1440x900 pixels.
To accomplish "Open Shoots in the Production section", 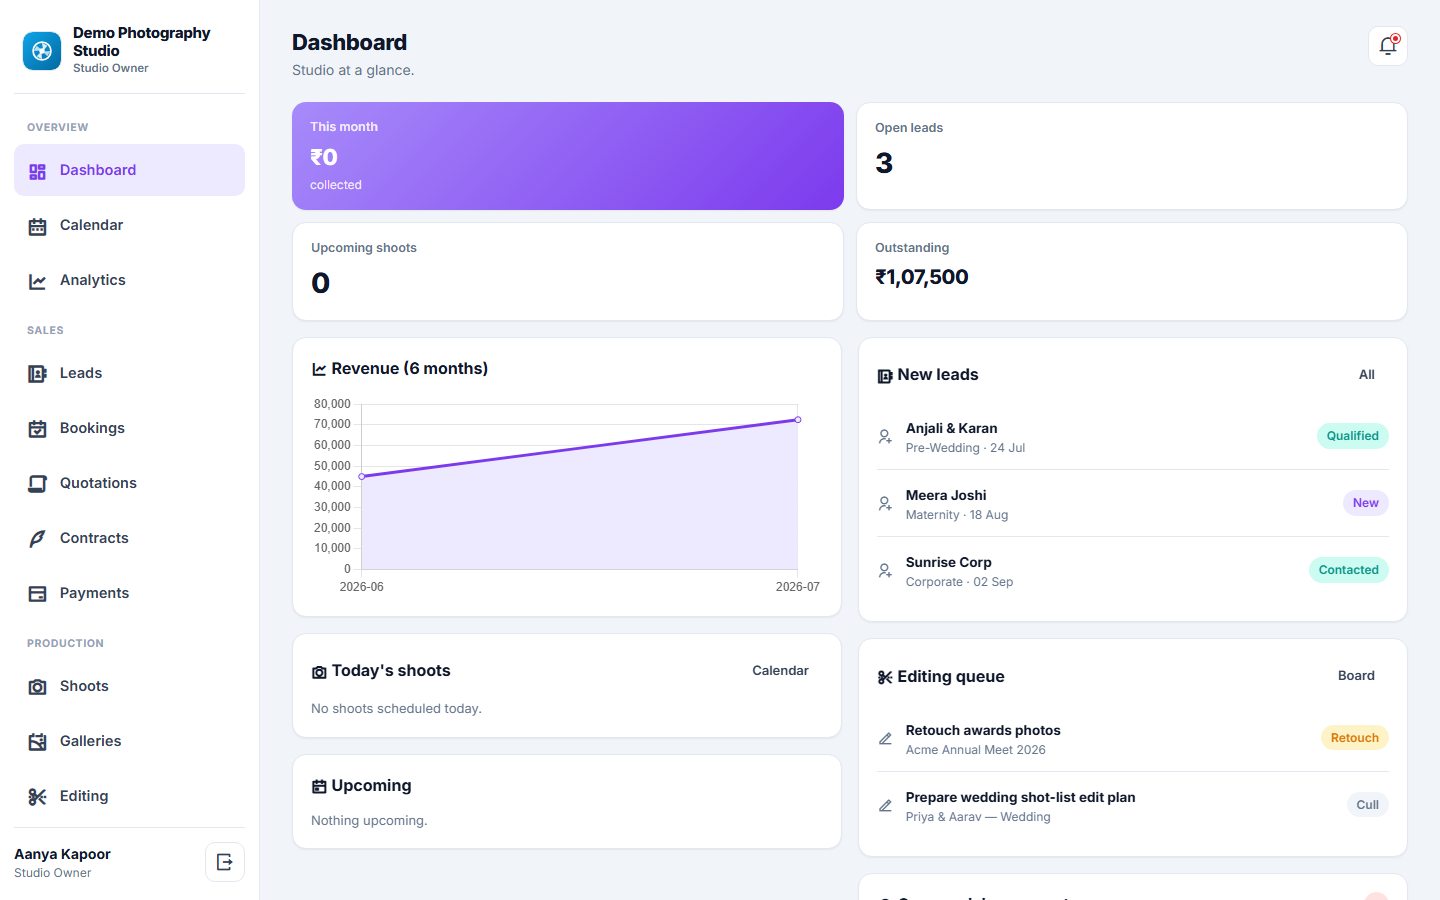I will coord(129,686).
